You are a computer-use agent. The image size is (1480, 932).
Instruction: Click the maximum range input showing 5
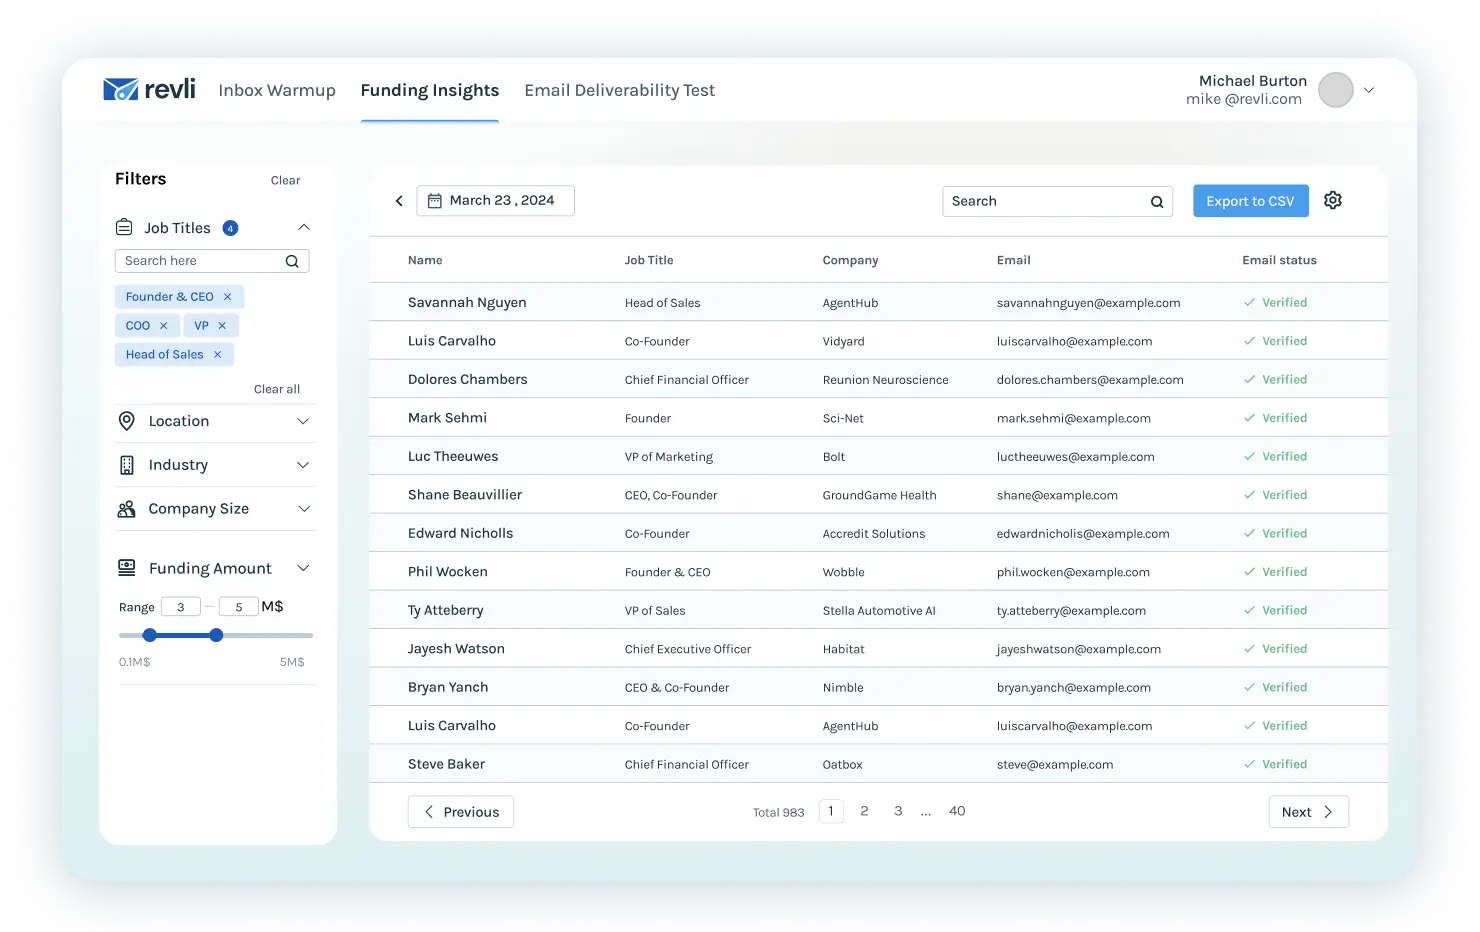pyautogui.click(x=239, y=607)
